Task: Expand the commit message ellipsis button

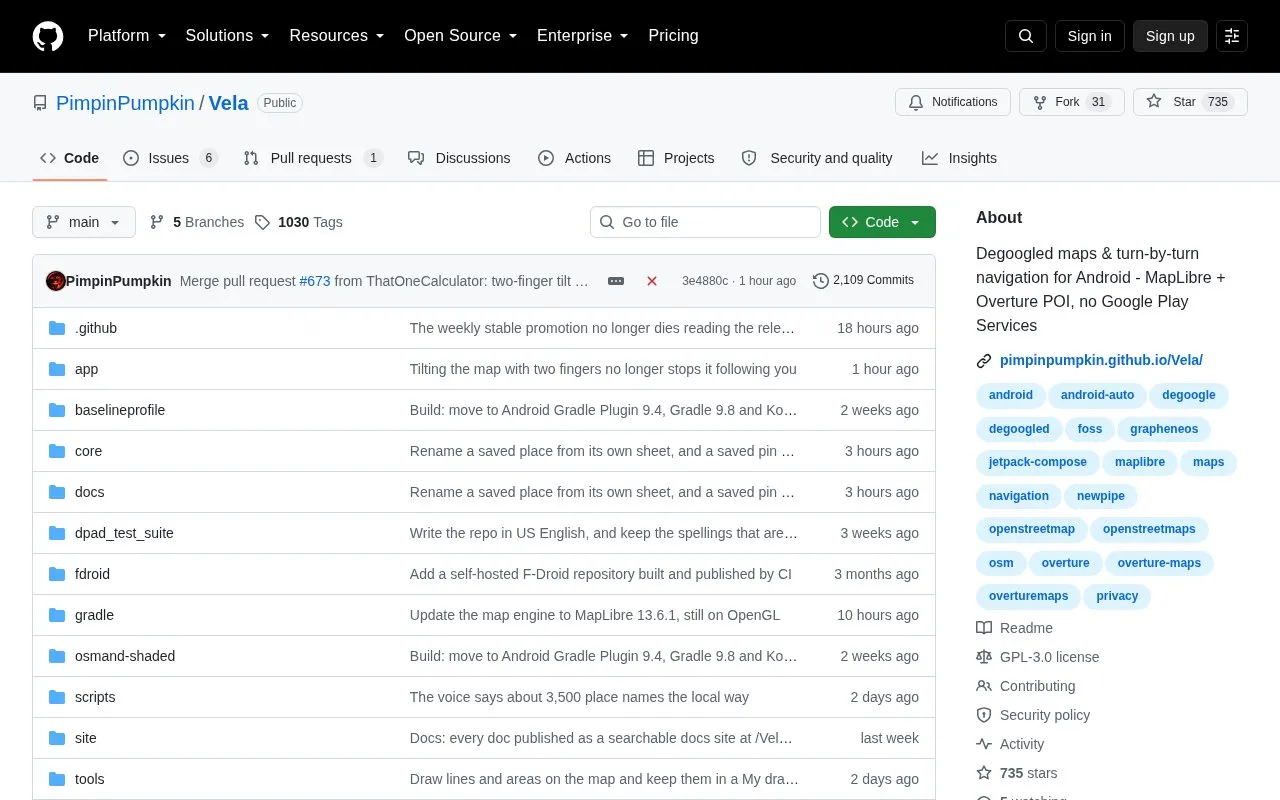Action: click(616, 281)
